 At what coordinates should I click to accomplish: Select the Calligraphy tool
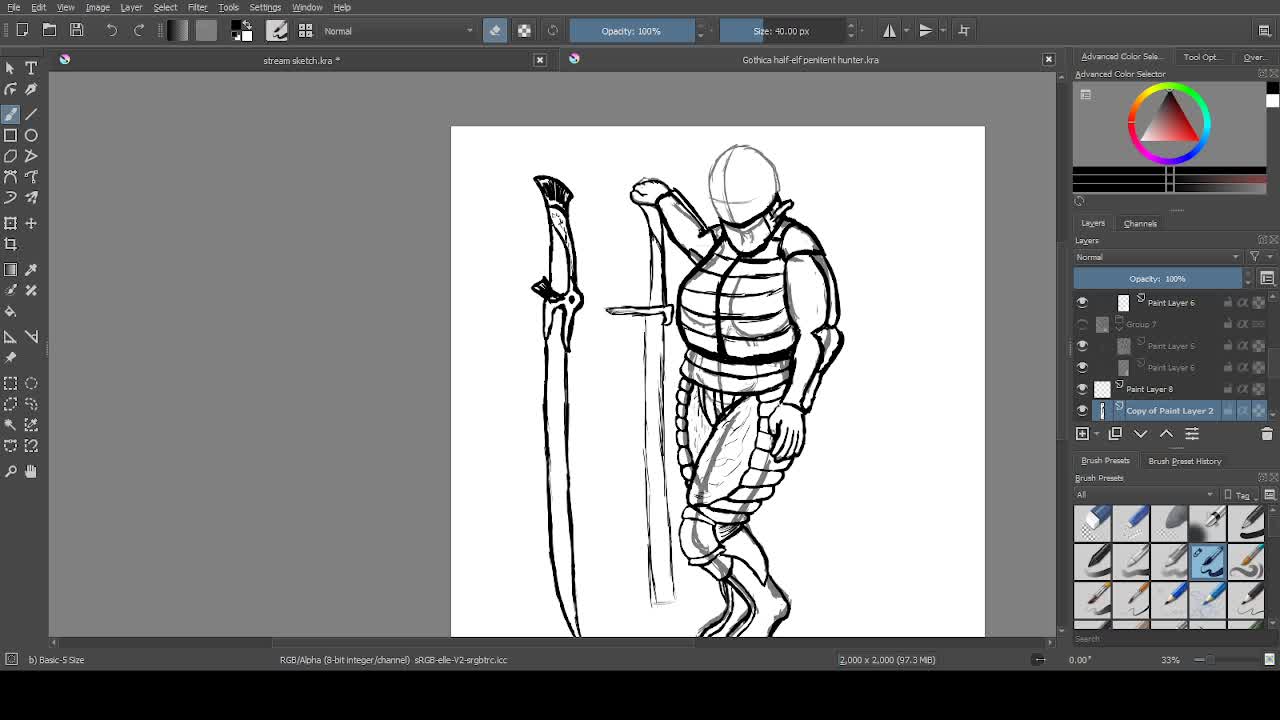(31, 89)
